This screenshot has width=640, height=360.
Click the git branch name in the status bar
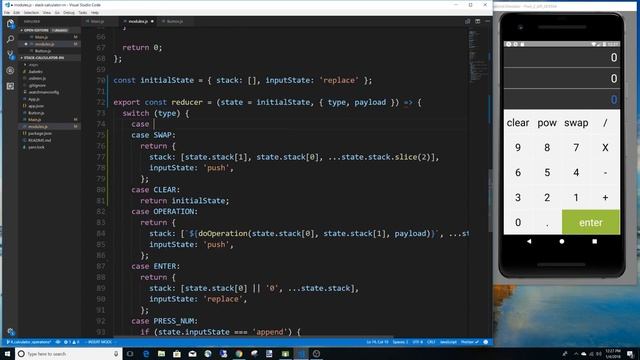point(29,342)
